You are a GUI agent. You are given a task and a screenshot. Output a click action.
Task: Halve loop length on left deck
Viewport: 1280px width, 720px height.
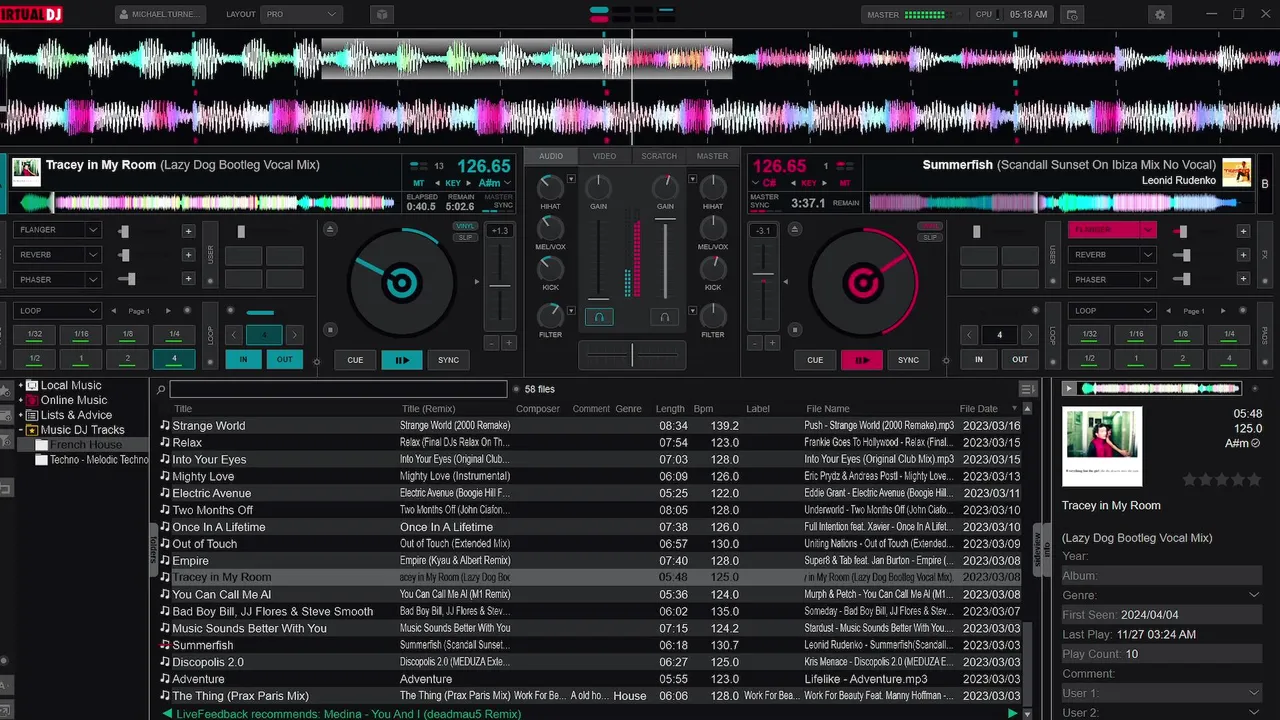tap(234, 335)
